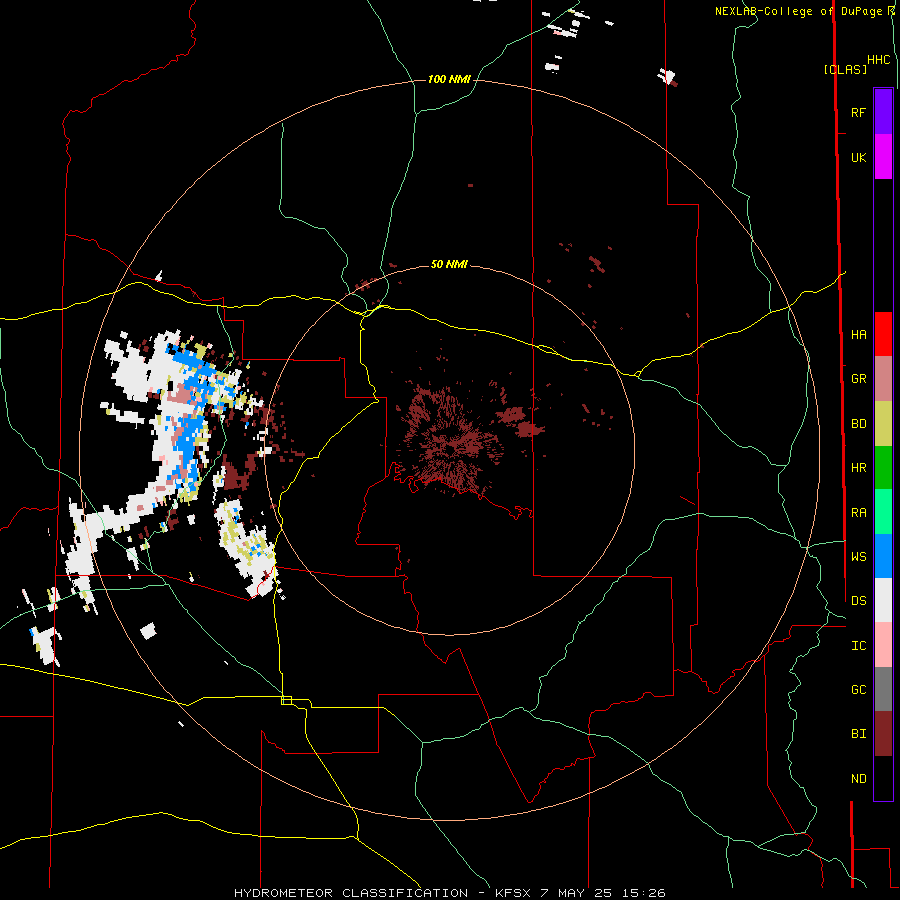Viewport: 900px width, 900px height.
Task: Click the BD legend label
Action: click(x=858, y=424)
